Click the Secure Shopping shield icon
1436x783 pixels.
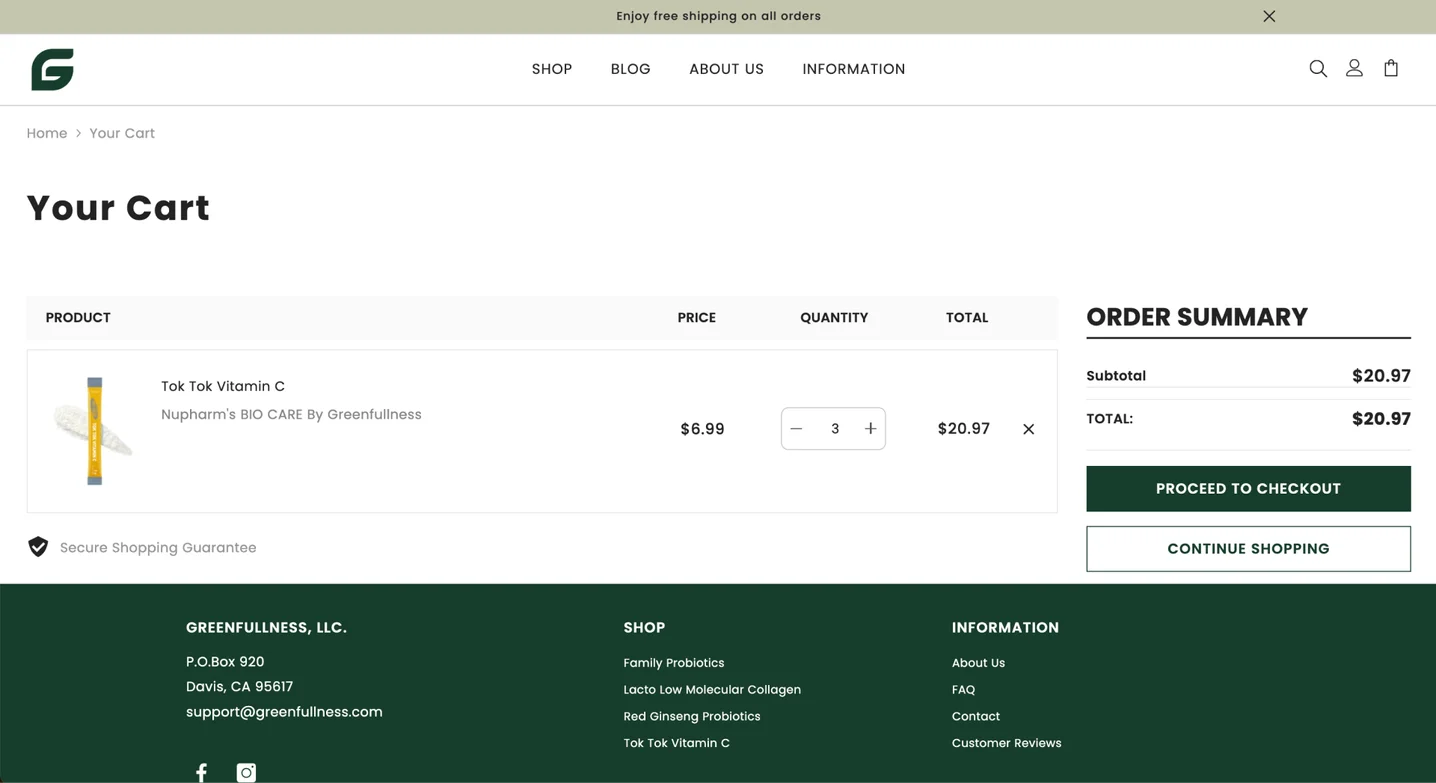[38, 547]
